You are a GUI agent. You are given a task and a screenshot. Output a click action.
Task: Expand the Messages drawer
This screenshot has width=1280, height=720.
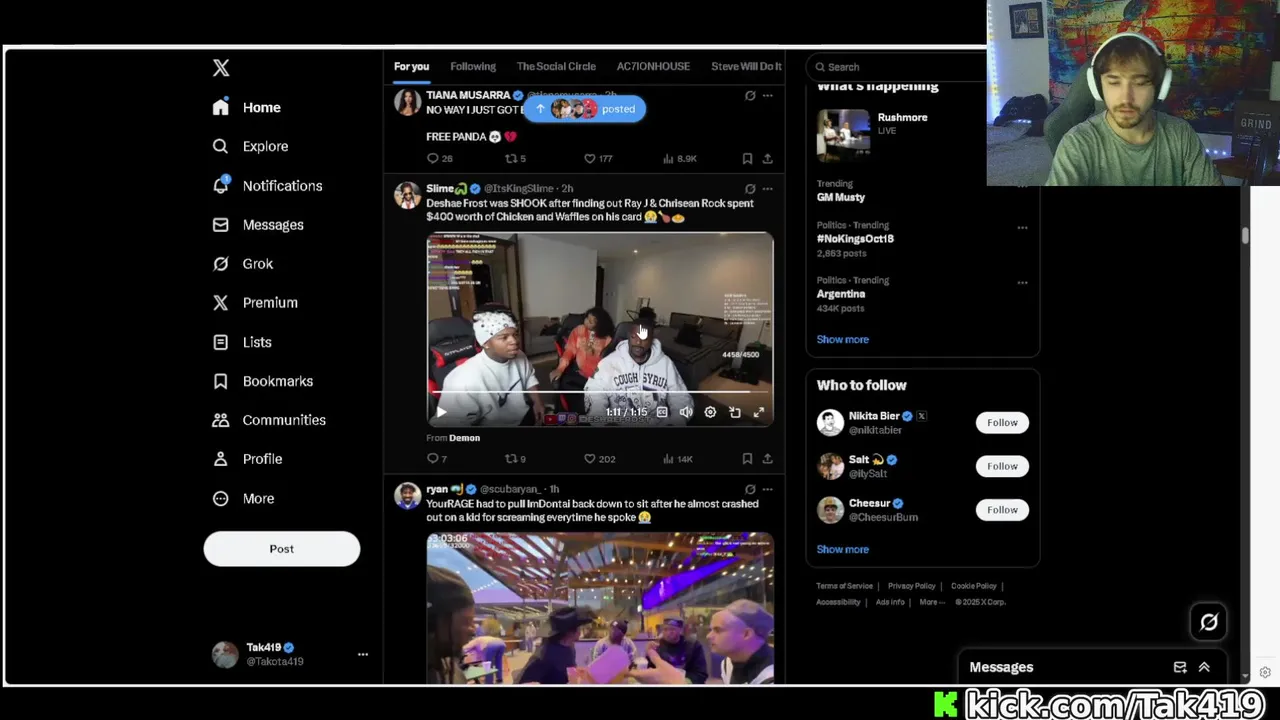point(1204,667)
